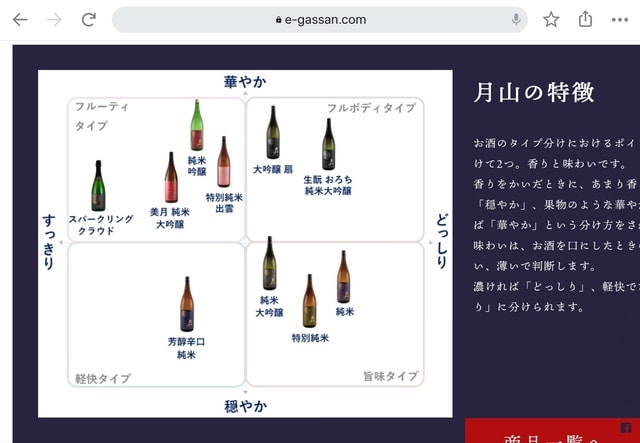Screen dimensions: 640x443
Task: Click the Facebook icon on red banner
Action: [x=625, y=427]
